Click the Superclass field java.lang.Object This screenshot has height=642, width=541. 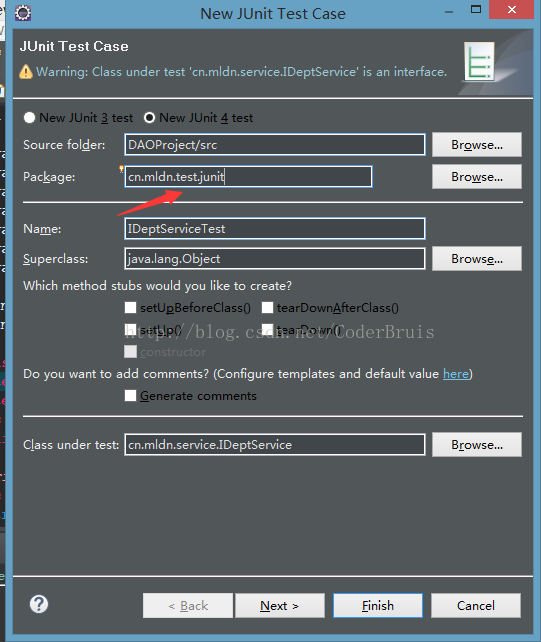coord(275,258)
